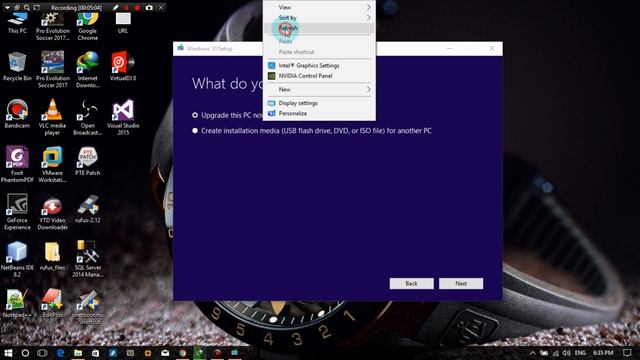This screenshot has height=360, width=640.
Task: Choose Refresh in the context menu
Action: [x=319, y=28]
